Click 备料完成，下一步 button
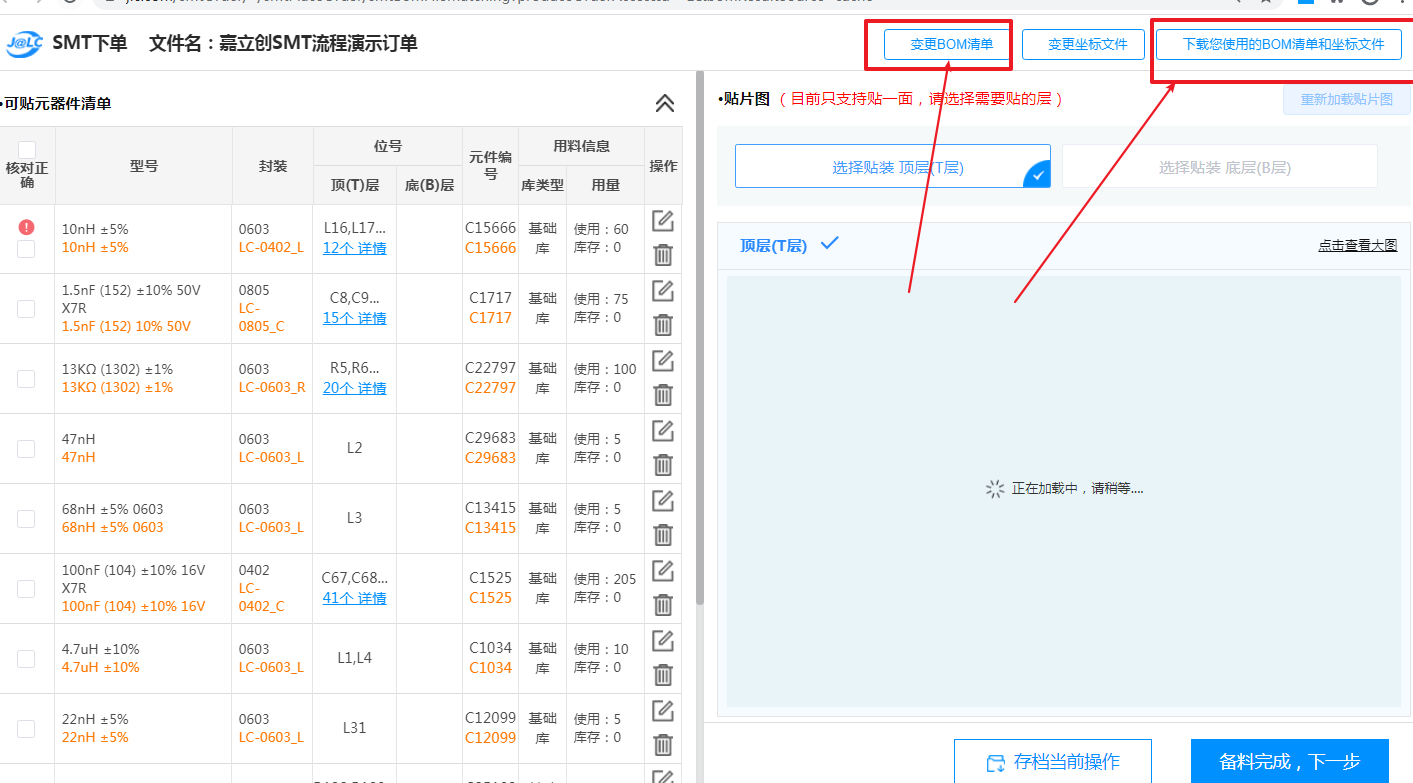The width and height of the screenshot is (1413, 783). pyautogui.click(x=1289, y=761)
